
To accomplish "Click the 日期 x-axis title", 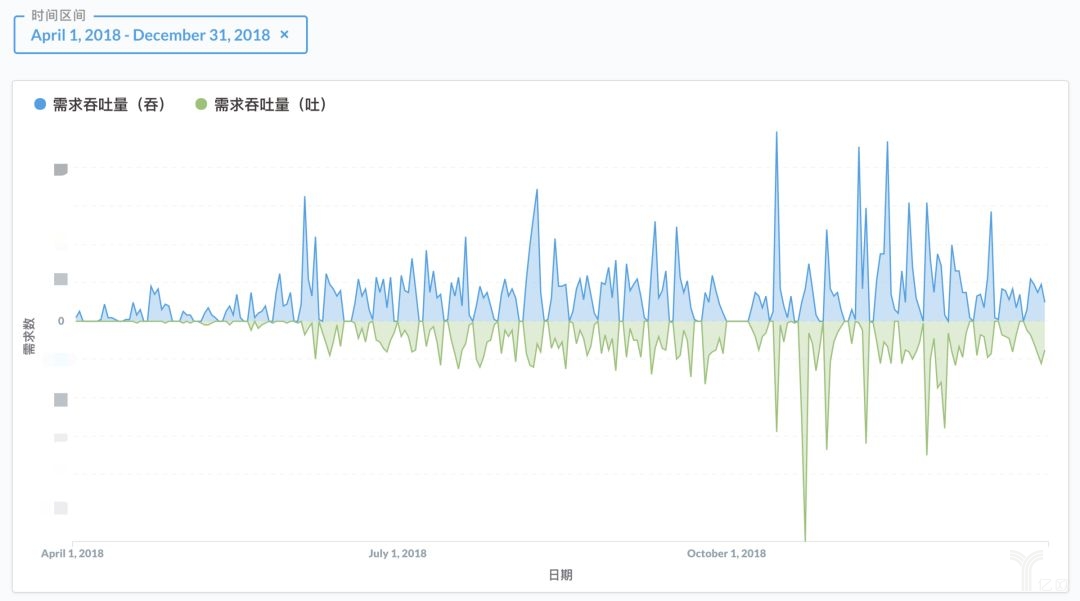I will (x=560, y=575).
